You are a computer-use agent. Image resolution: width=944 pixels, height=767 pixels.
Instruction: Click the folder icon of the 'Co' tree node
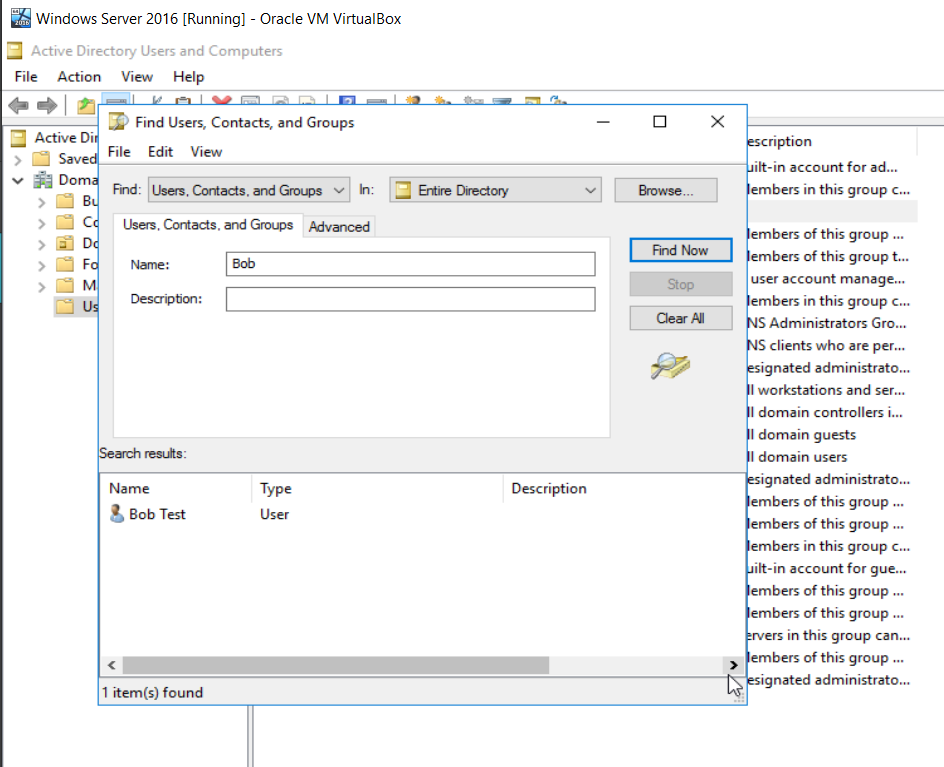pos(65,222)
